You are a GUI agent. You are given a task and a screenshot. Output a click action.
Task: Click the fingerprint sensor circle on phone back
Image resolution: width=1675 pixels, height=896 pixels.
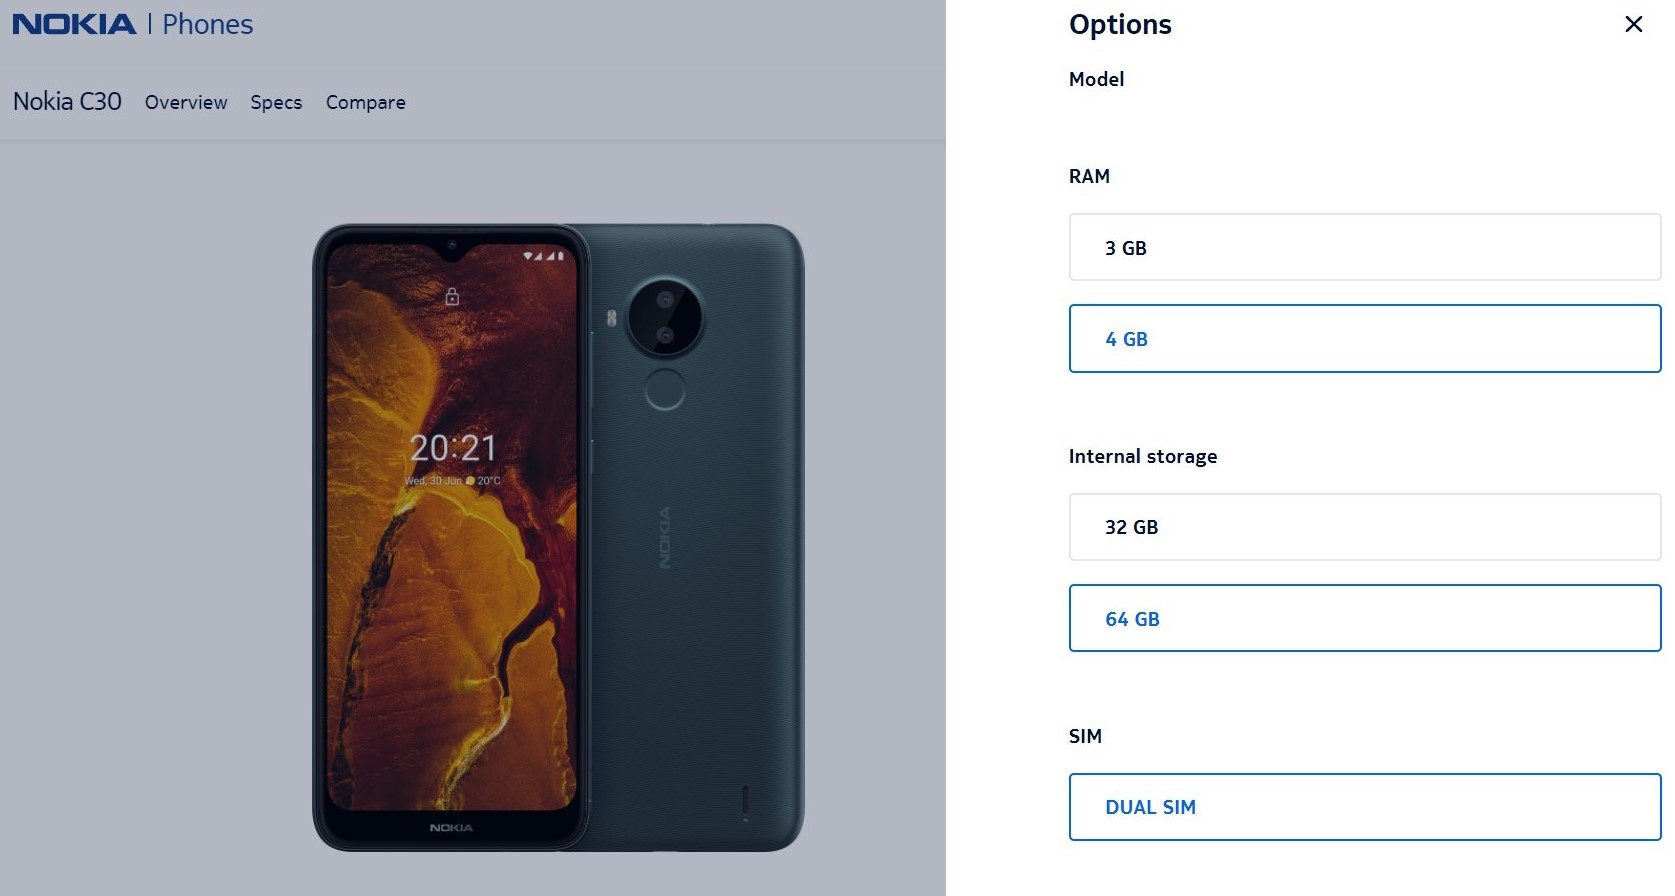tap(665, 389)
